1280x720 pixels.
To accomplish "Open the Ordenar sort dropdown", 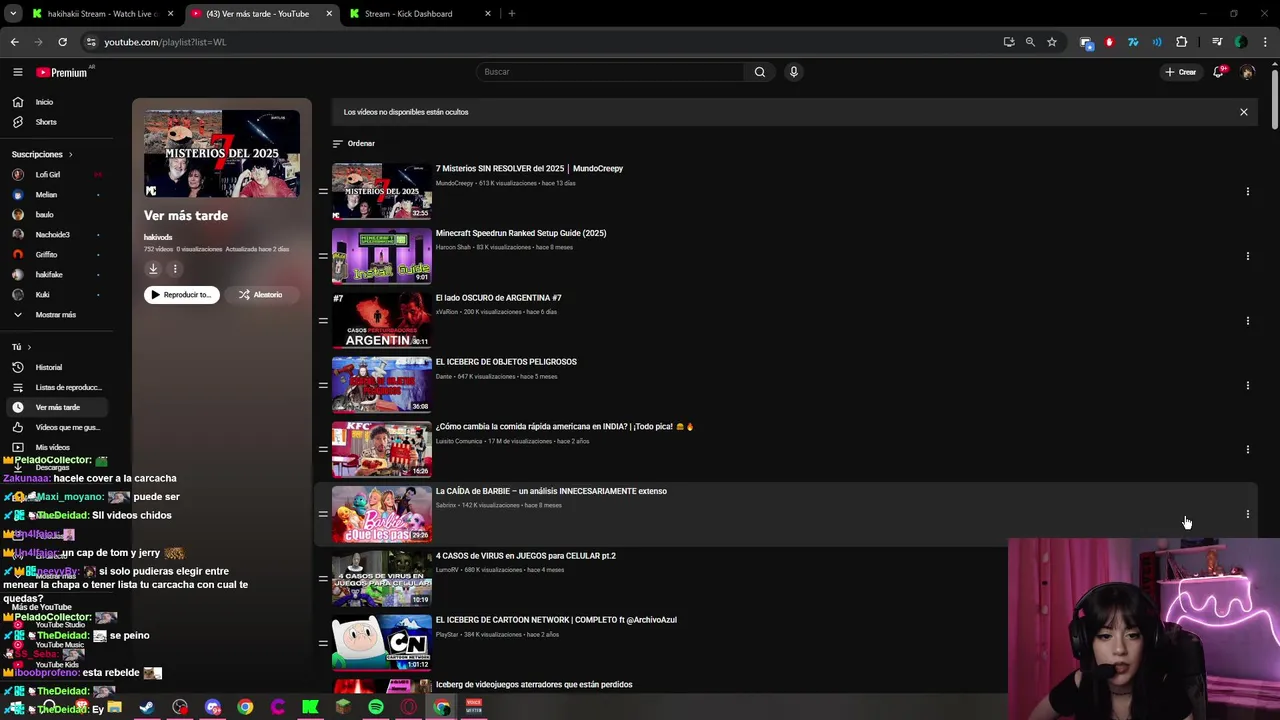I will point(353,144).
